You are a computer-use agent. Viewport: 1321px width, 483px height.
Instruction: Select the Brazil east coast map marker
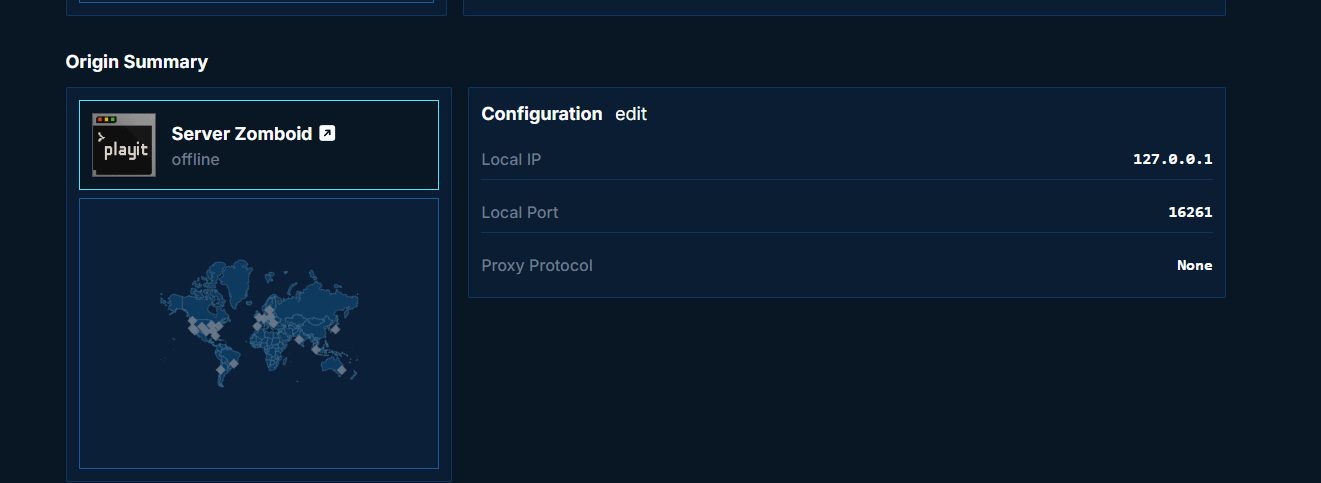coord(234,363)
